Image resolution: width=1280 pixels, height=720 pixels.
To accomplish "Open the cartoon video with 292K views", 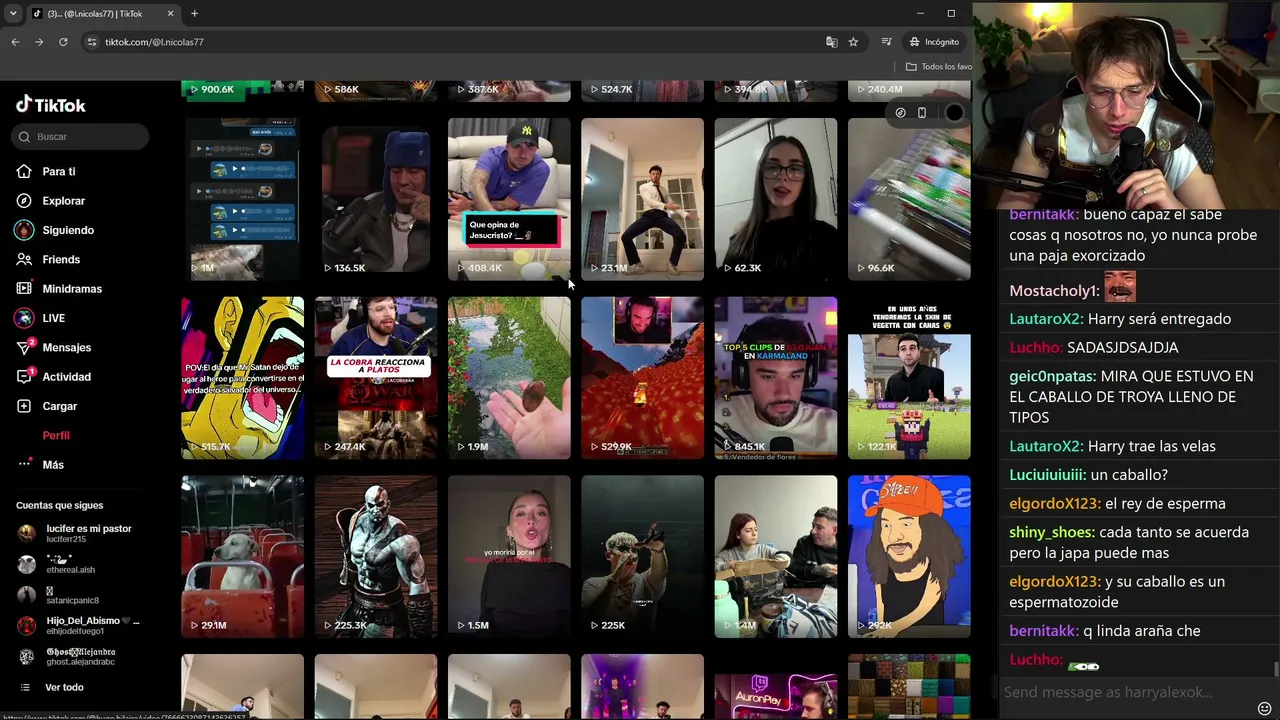I will coord(909,557).
